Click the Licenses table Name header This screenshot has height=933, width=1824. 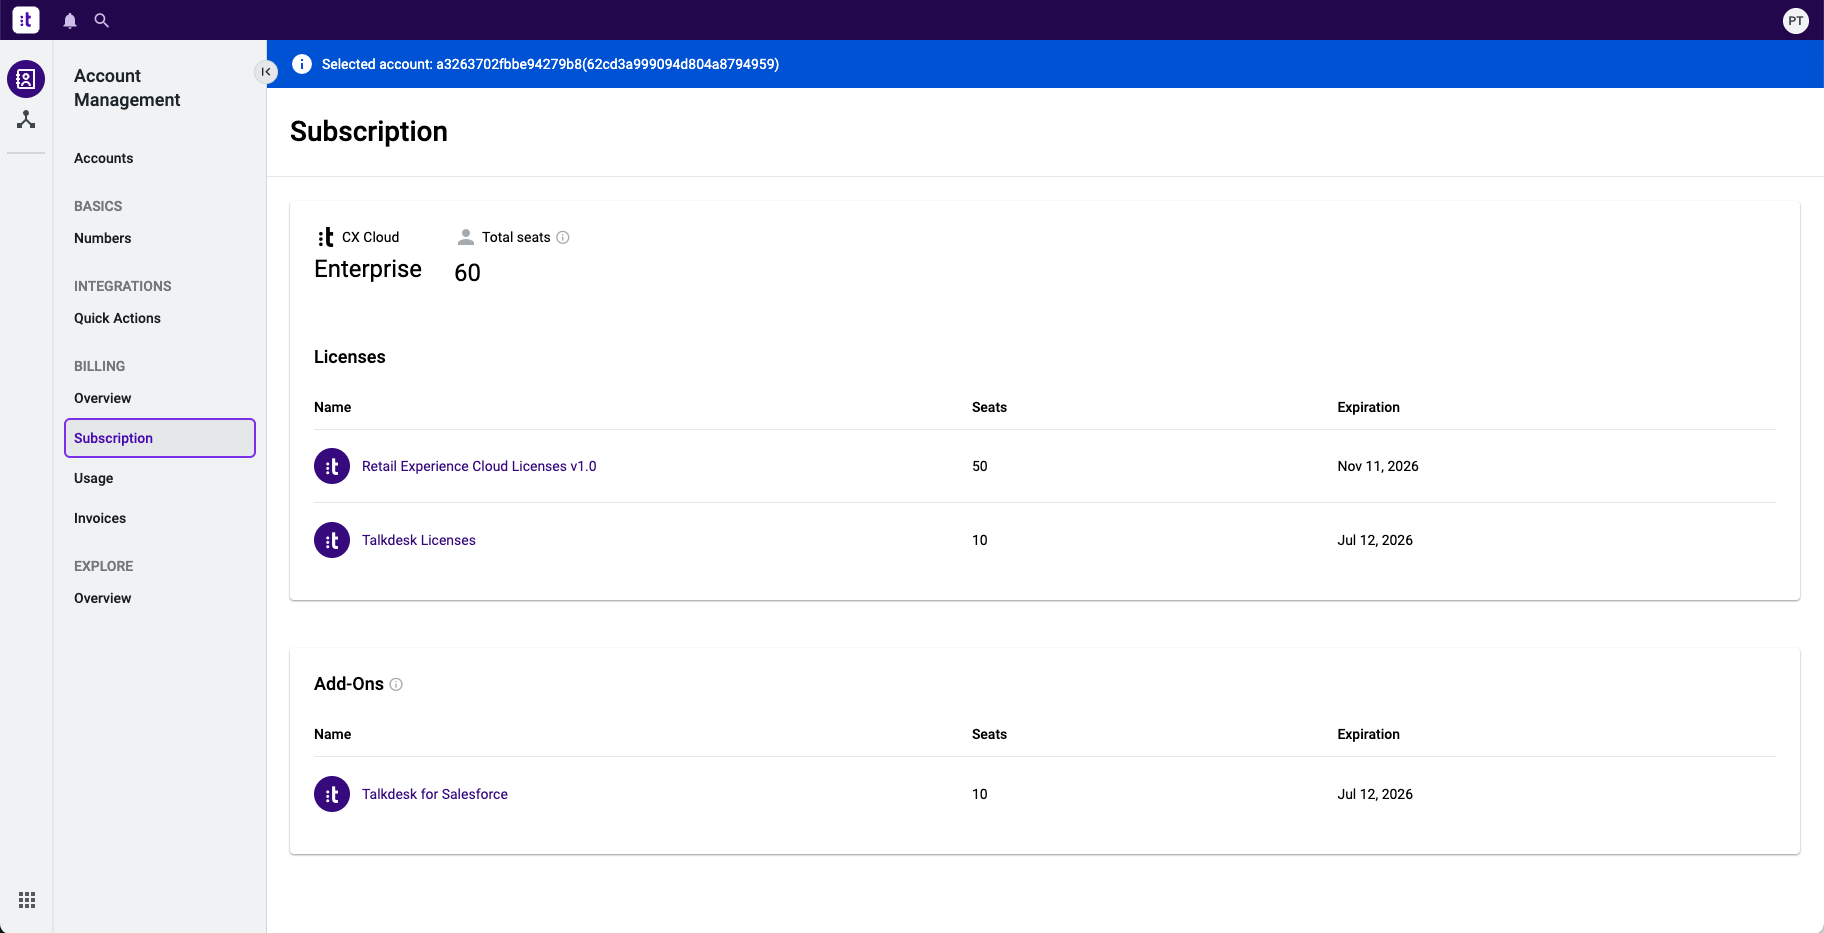[332, 407]
